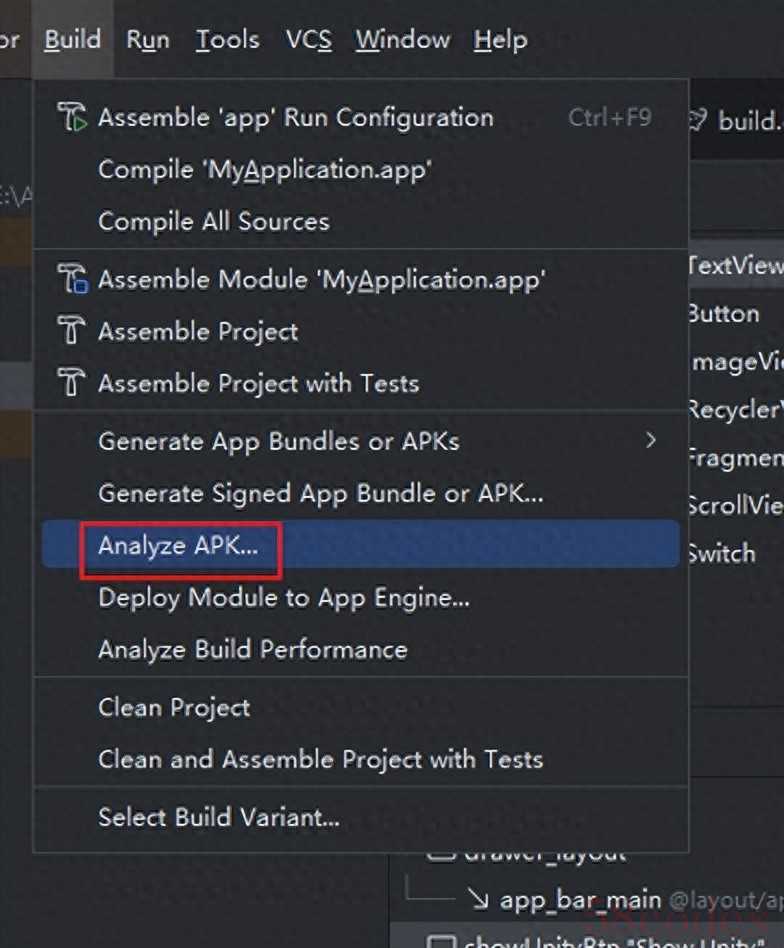The width and height of the screenshot is (784, 948).
Task: Open the VCS menu
Action: pos(308,40)
